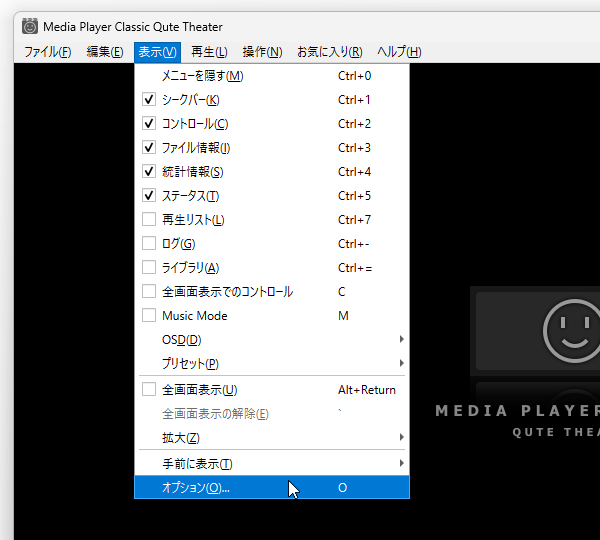Click the Ctrl+7 shortcut text
Image resolution: width=600 pixels, height=540 pixels.
[354, 220]
